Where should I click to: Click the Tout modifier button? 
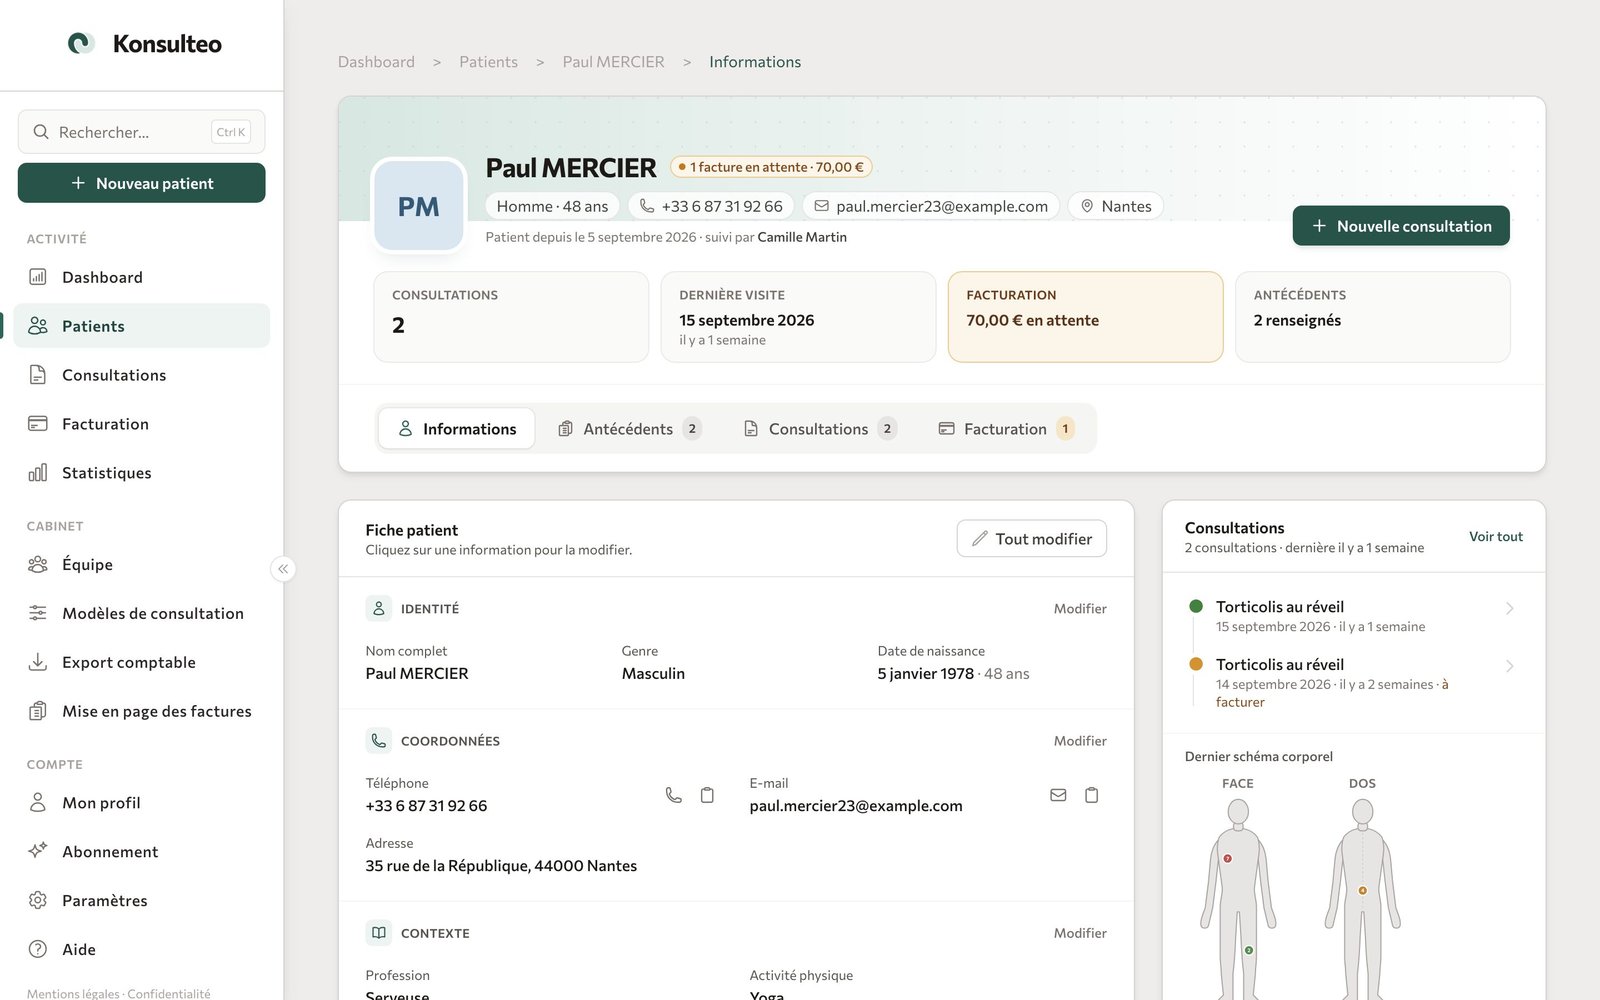click(1032, 538)
